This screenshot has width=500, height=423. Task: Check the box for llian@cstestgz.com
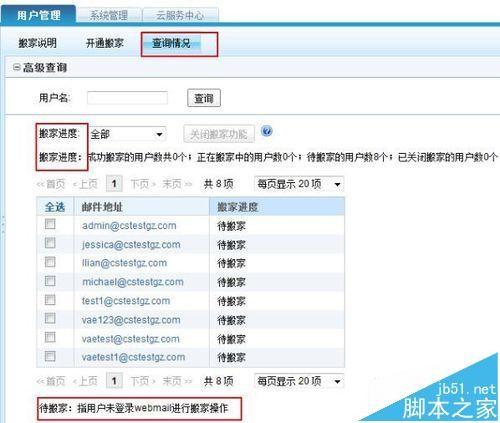coord(50,262)
